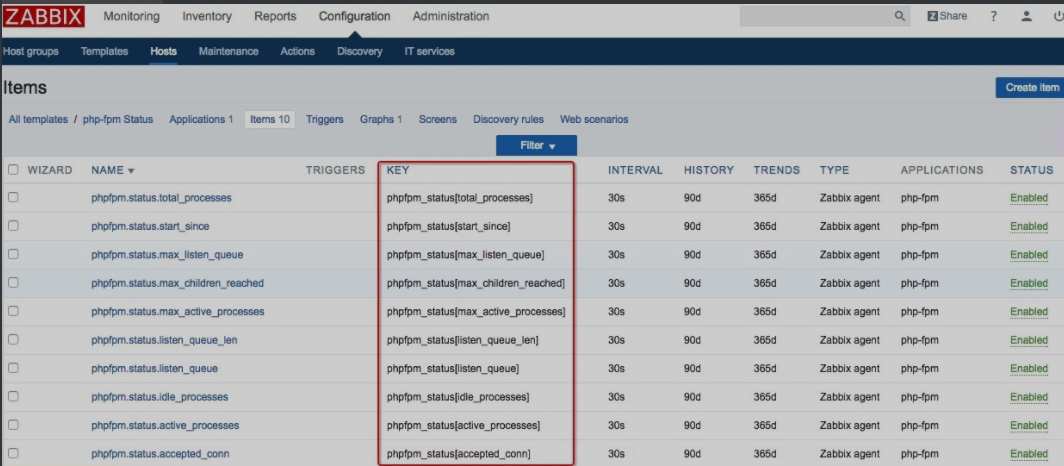The height and width of the screenshot is (466, 1064).
Task: Switch to Graphs 1 tab
Action: 381,119
